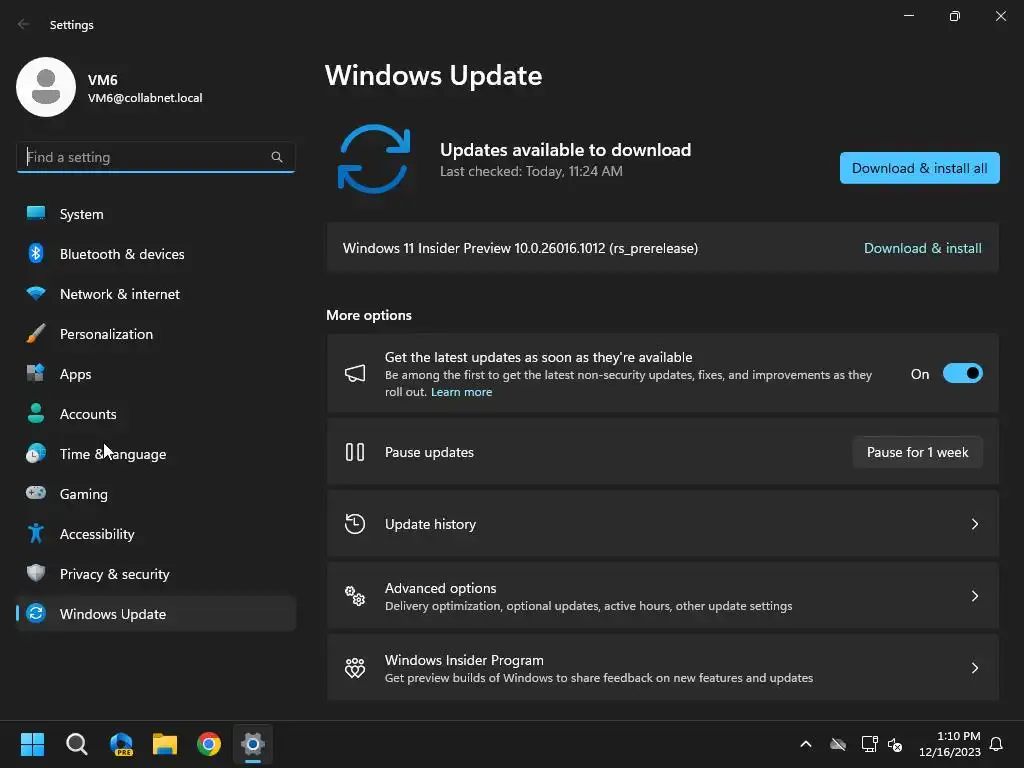Viewport: 1024px width, 768px height.
Task: Click the Bluetooth icon in sidebar
Action: [x=36, y=253]
